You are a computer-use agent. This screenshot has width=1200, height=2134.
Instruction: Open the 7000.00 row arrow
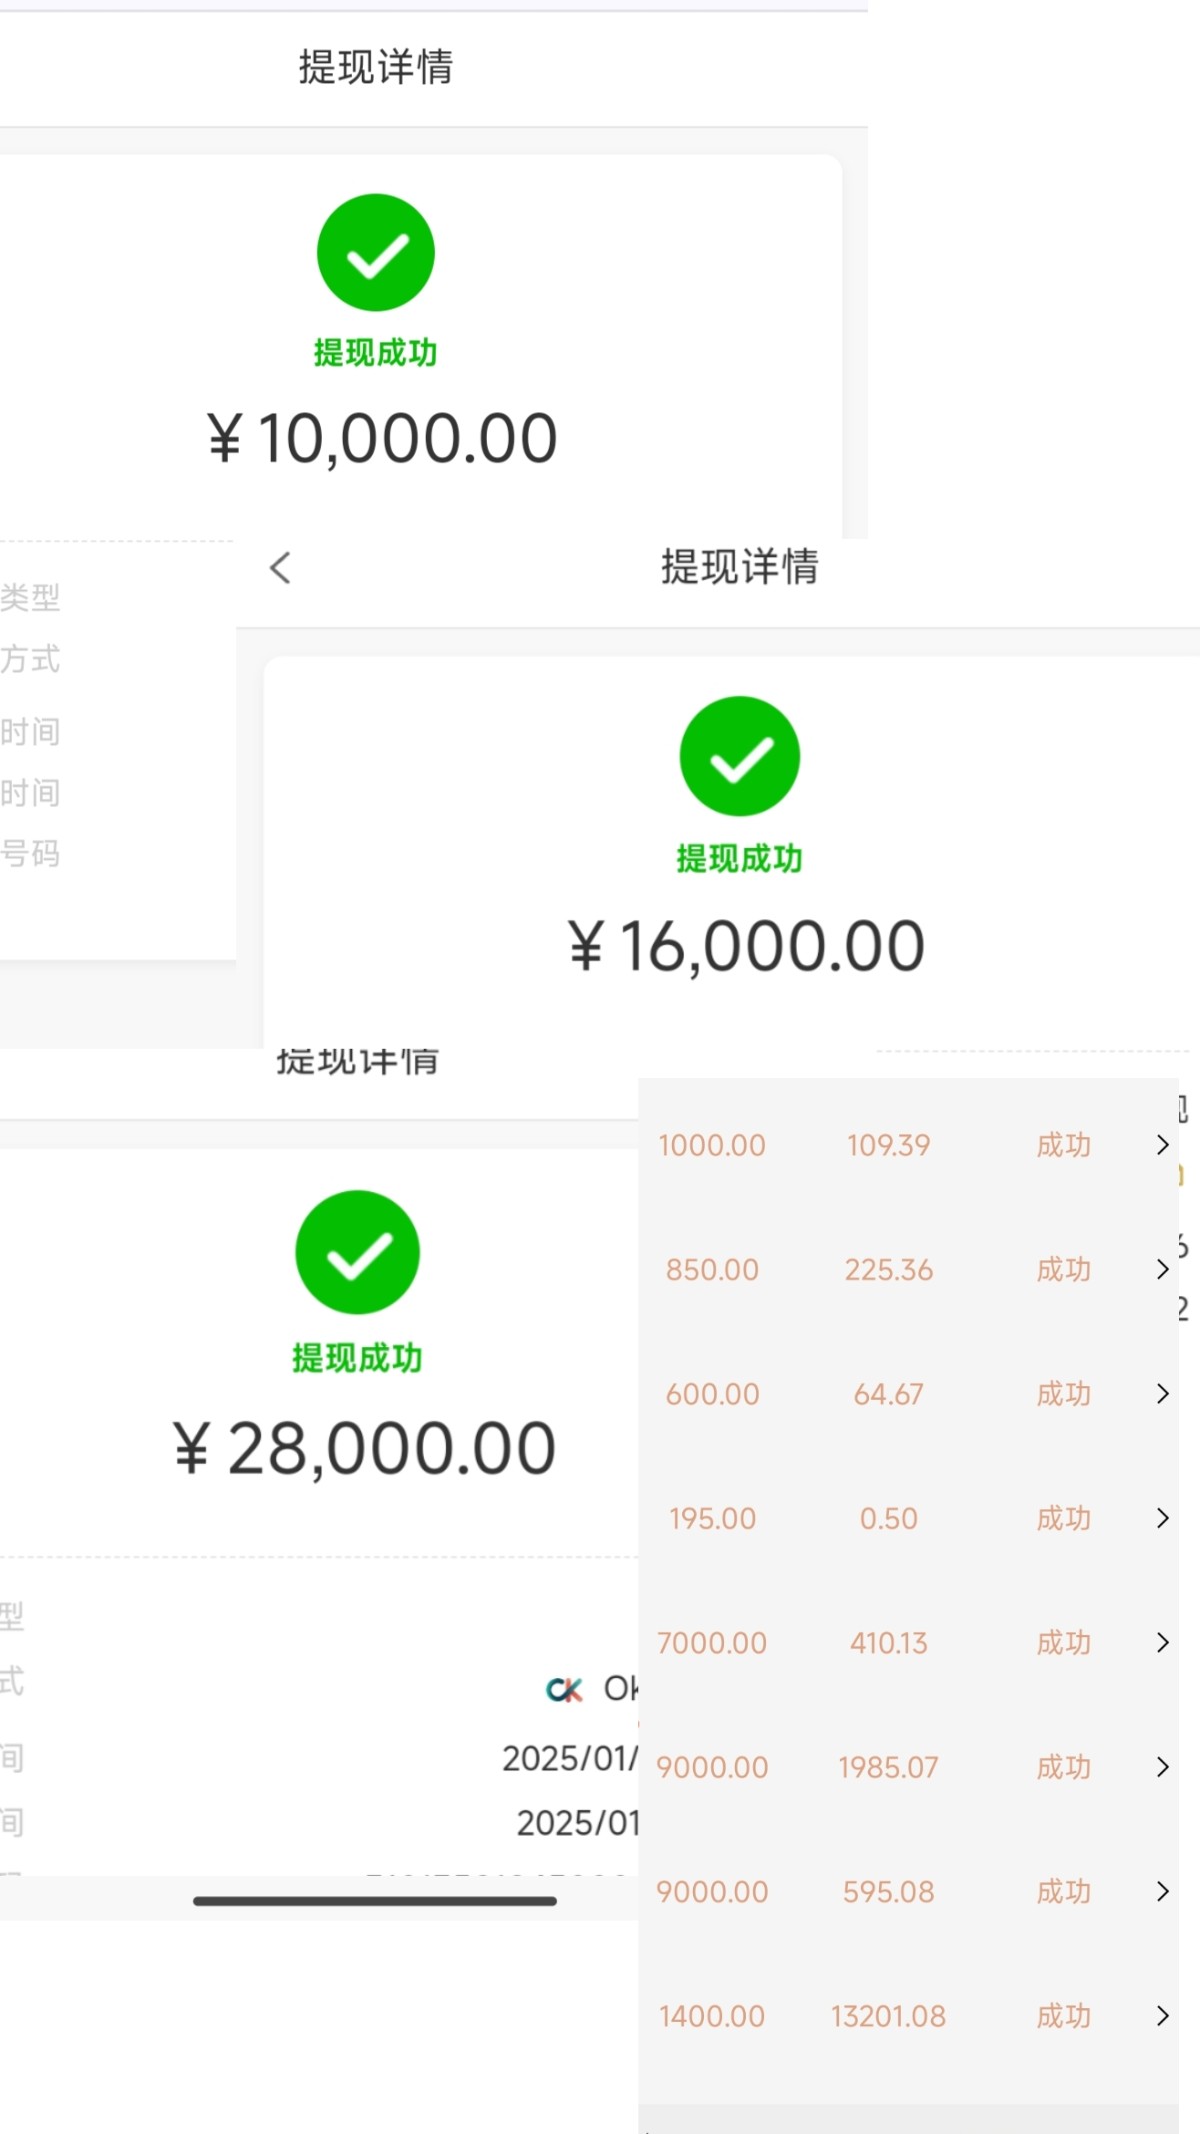click(x=1162, y=1643)
